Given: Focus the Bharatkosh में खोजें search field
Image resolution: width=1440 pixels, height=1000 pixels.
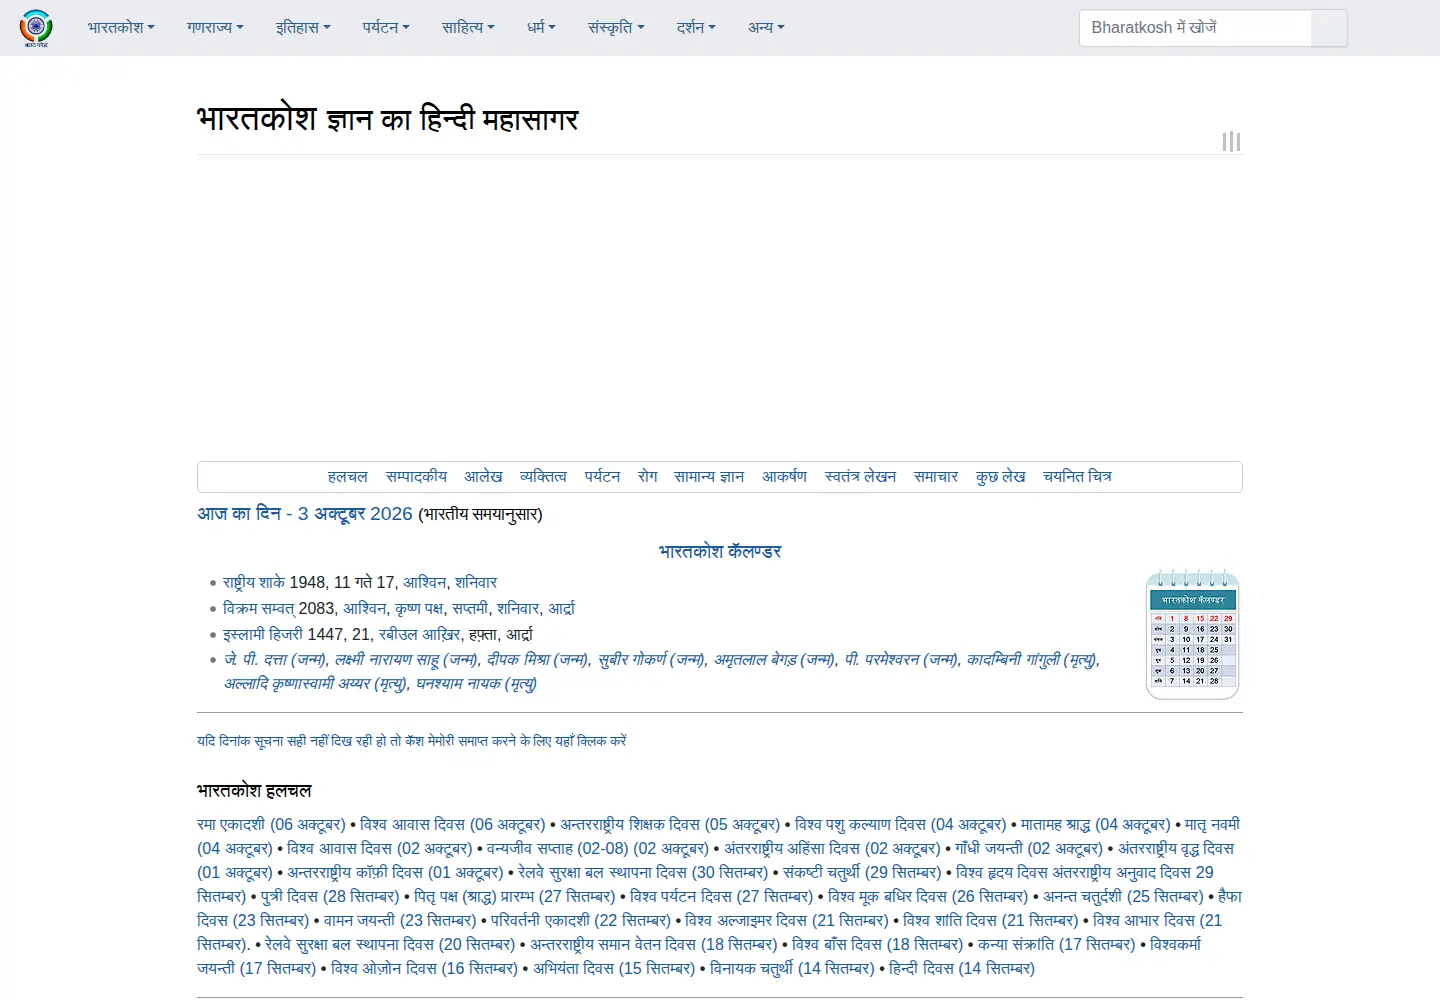Looking at the screenshot, I should point(1195,28).
